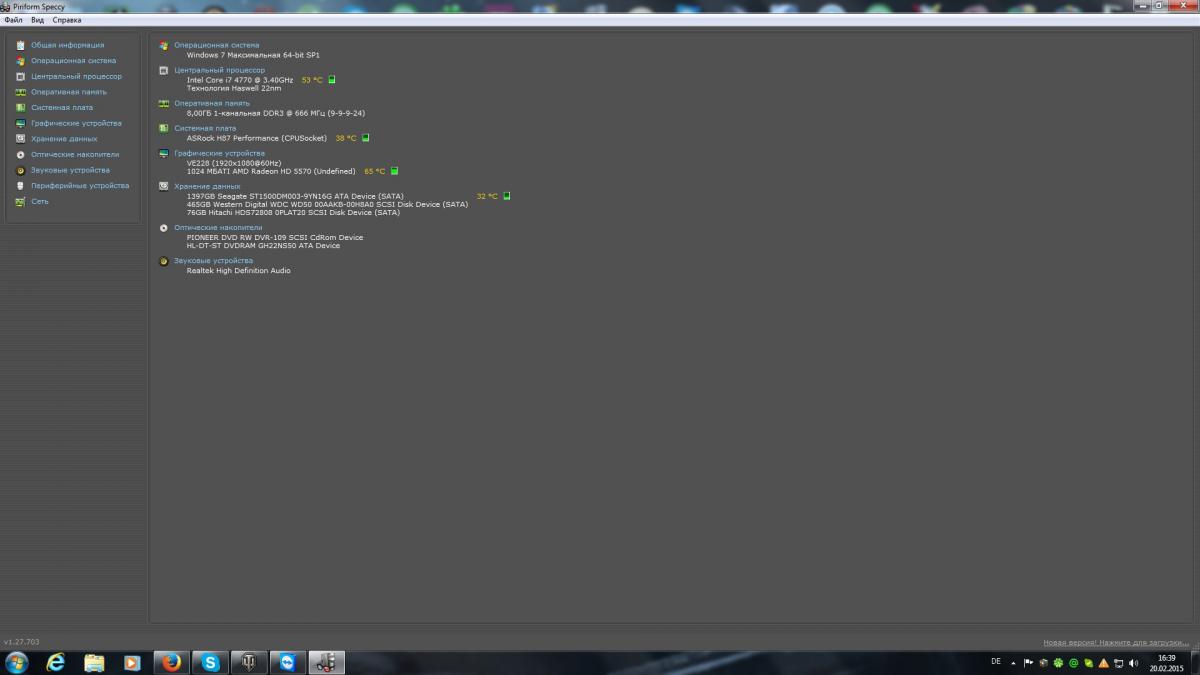Click the Realtek High Definition Audio line
This screenshot has width=1200, height=675.
pyautogui.click(x=239, y=270)
